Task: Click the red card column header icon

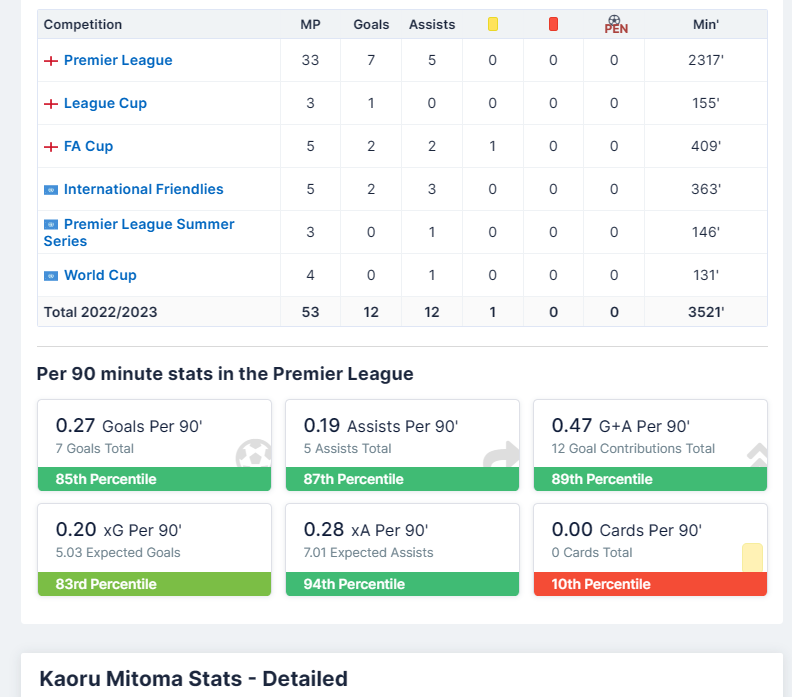Action: tap(553, 24)
